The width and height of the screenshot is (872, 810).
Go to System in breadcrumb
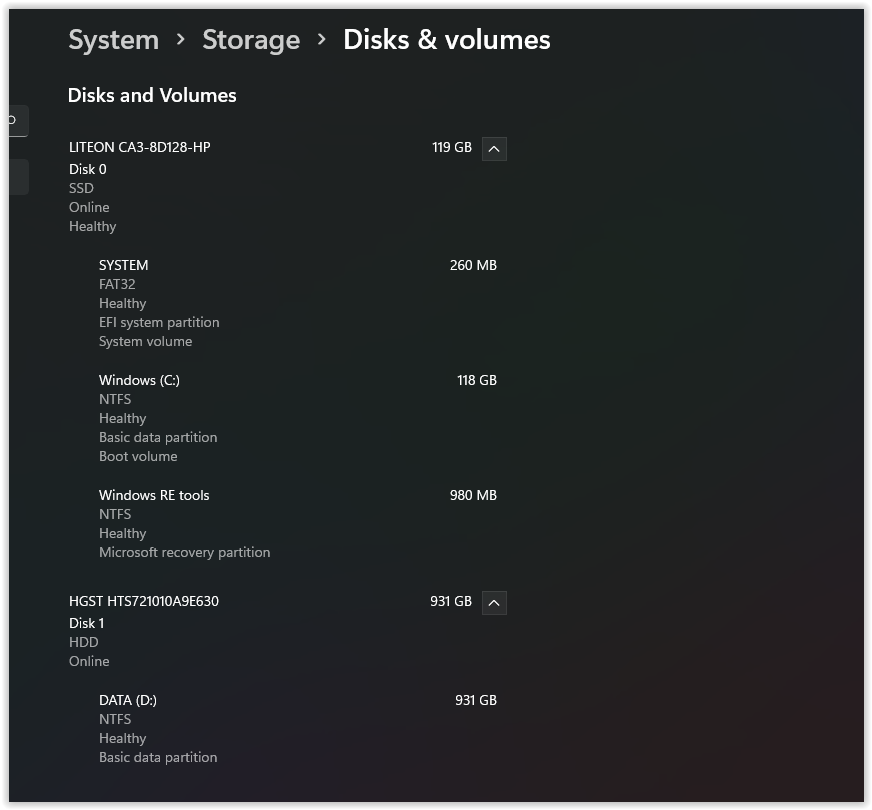(x=113, y=40)
